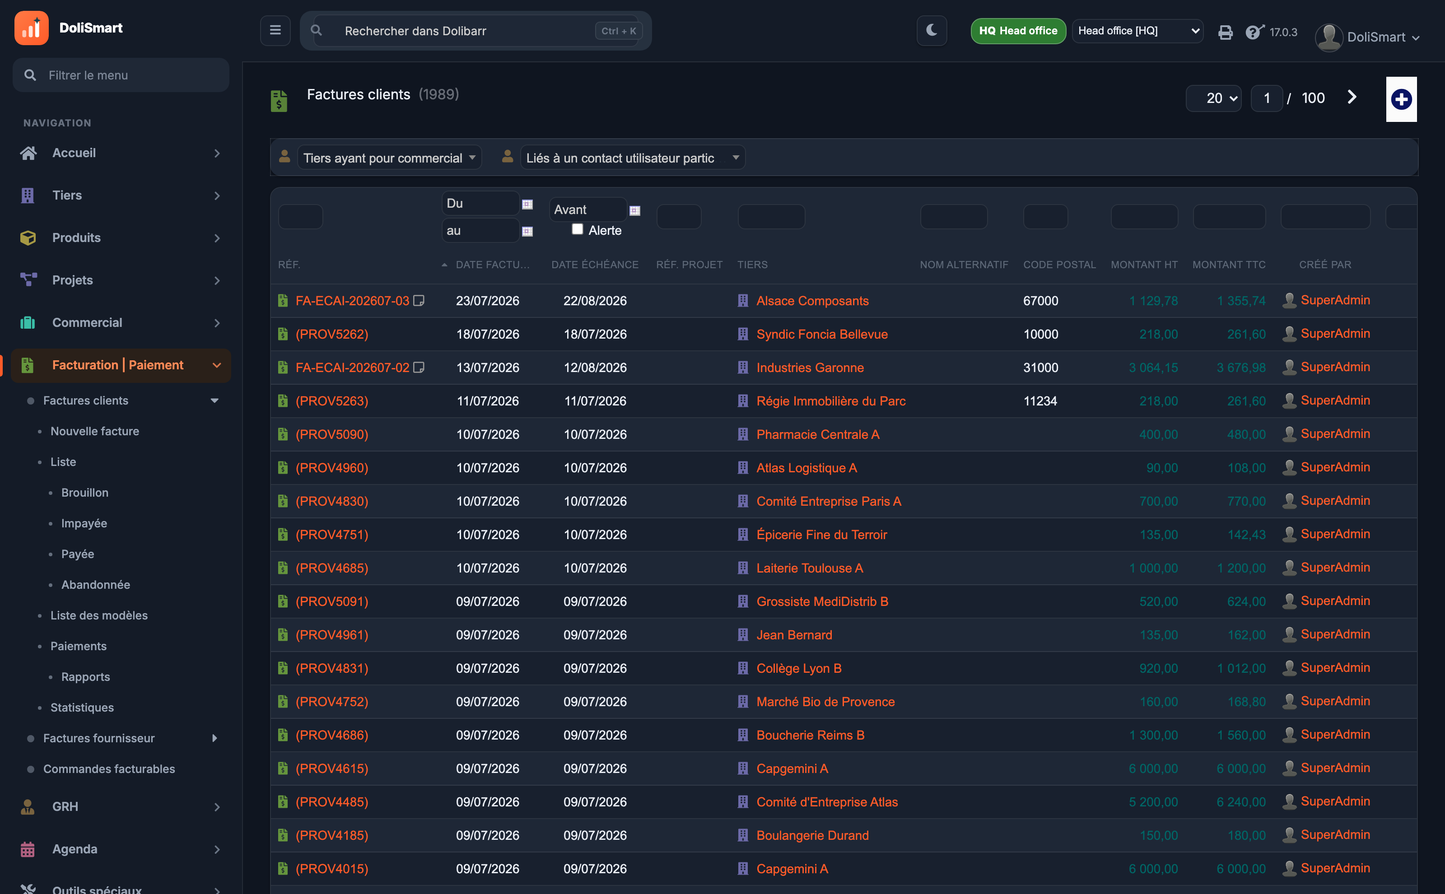Screen dimensions: 1445x894
Task: Open Liés à un contact utilisateur dropdown
Action: [632, 158]
